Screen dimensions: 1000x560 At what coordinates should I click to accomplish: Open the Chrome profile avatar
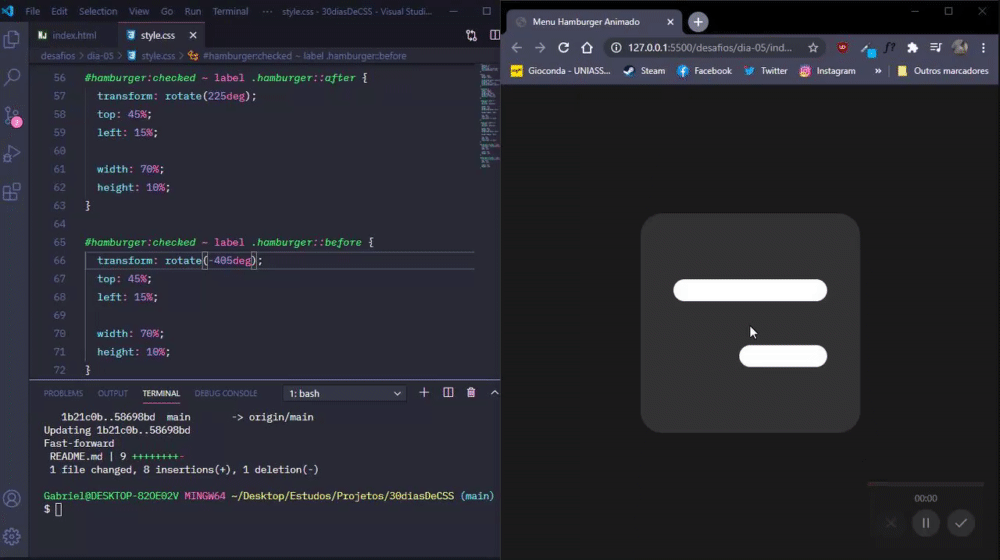(959, 48)
